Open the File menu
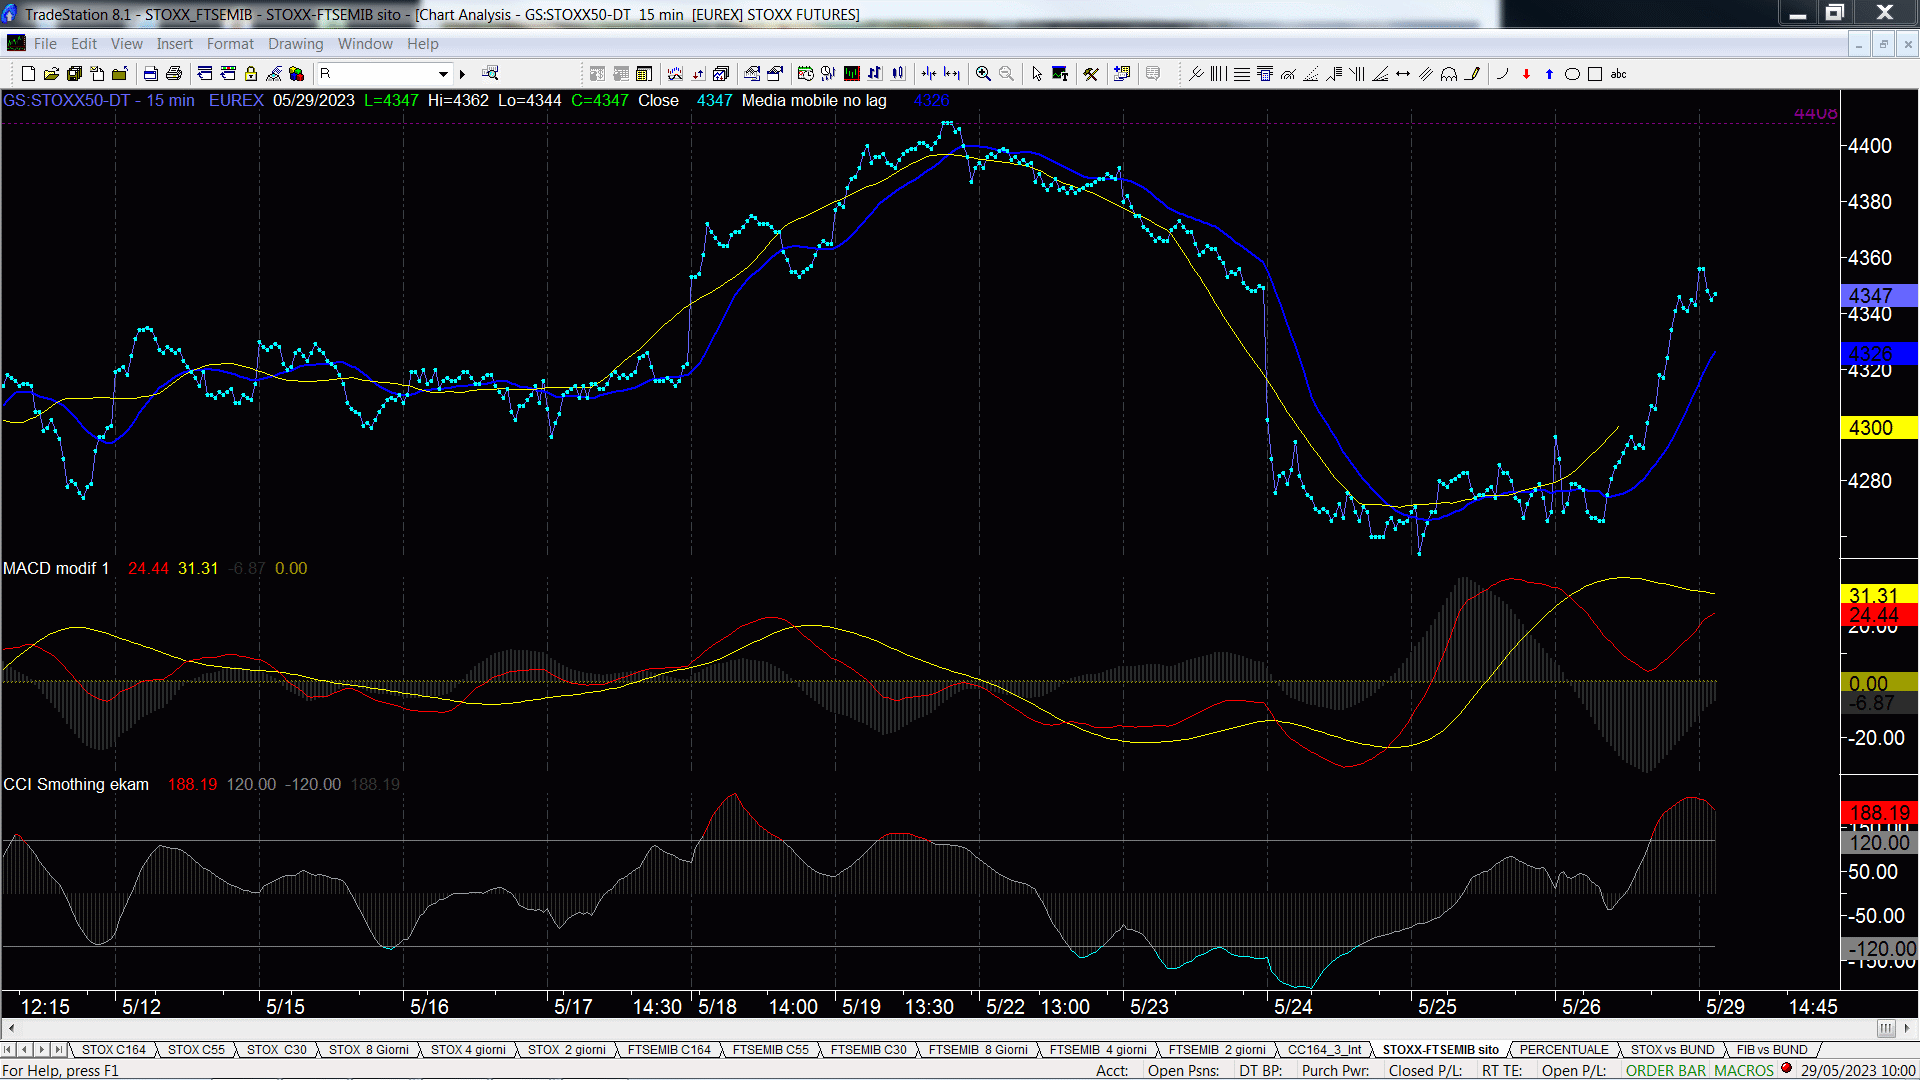1920x1080 pixels. pyautogui.click(x=45, y=44)
